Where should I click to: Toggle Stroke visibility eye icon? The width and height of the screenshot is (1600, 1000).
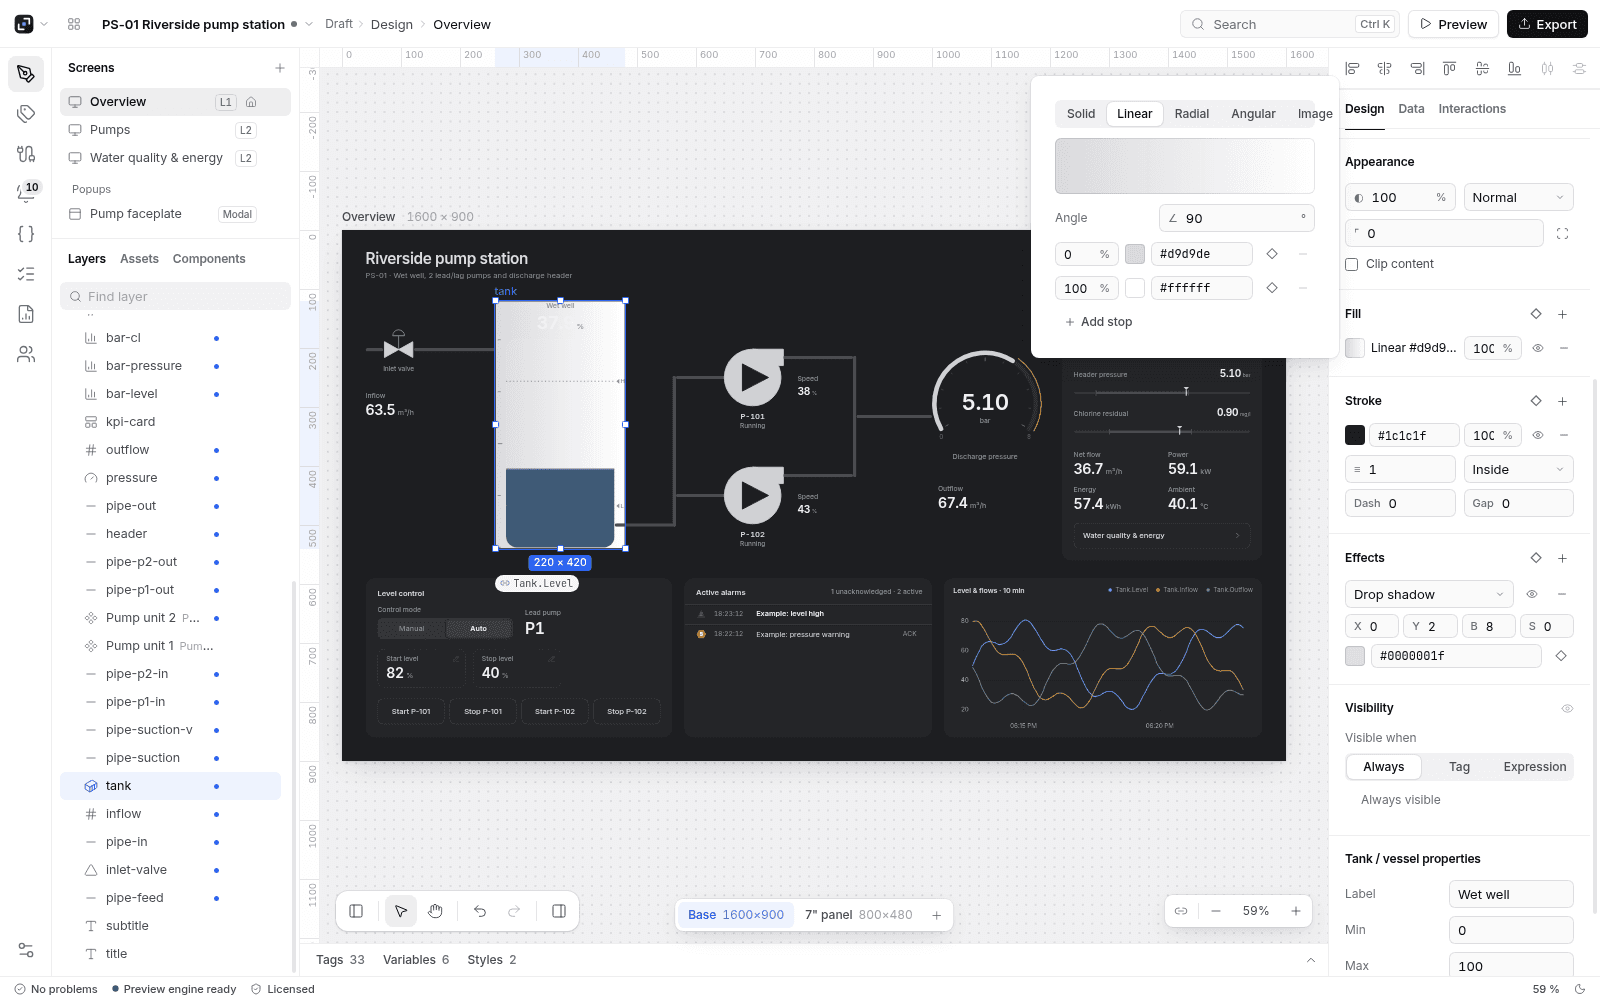click(1538, 435)
